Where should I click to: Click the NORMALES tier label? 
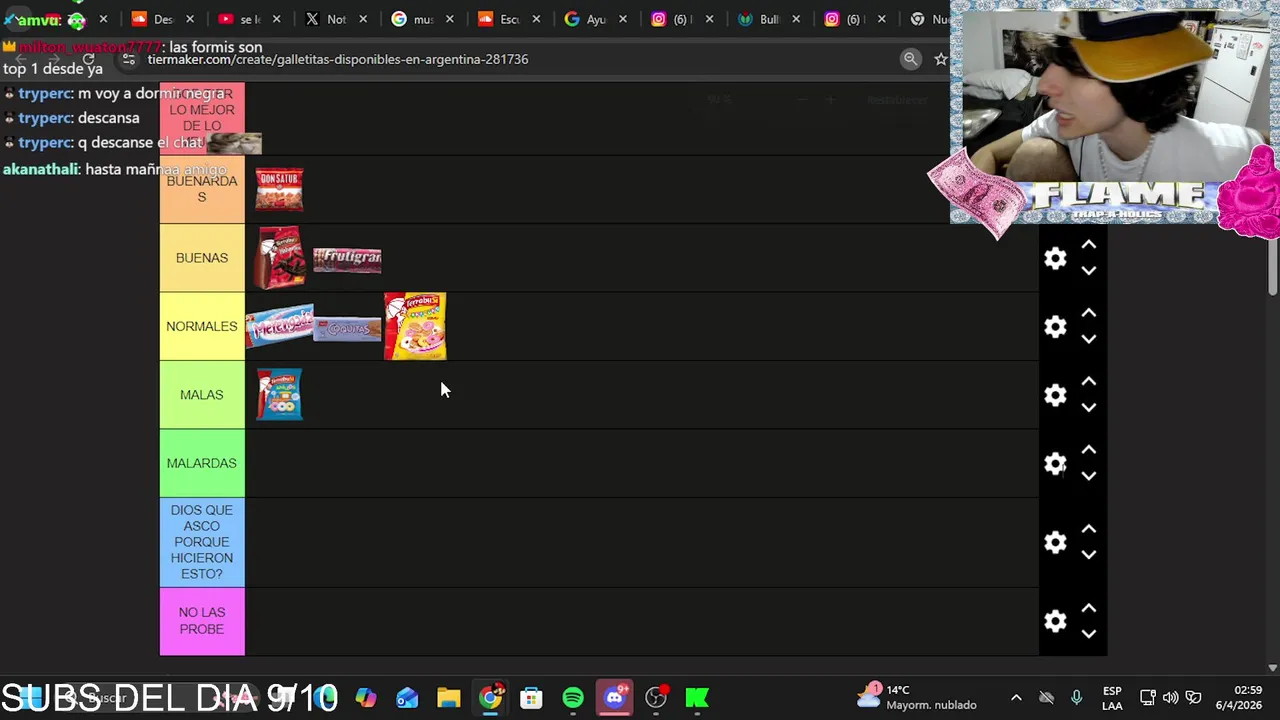pyautogui.click(x=202, y=326)
